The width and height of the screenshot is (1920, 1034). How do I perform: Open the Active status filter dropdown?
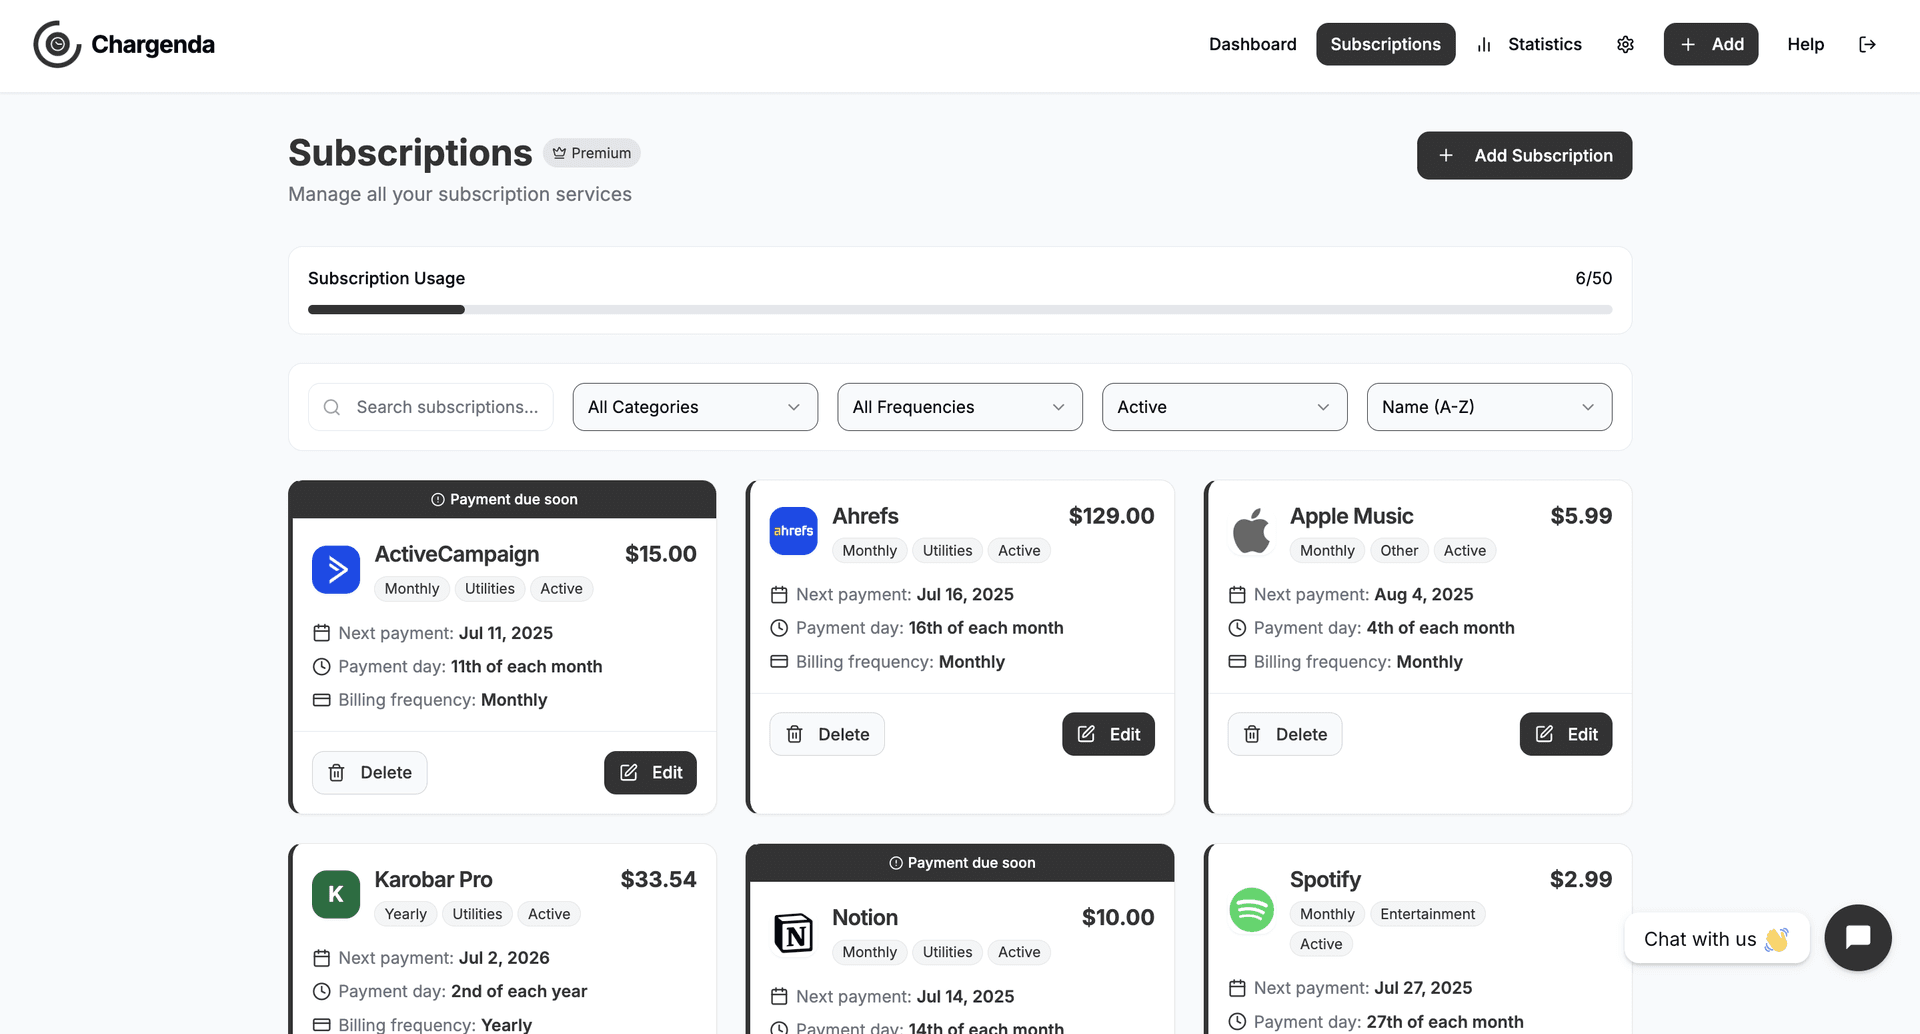(1225, 407)
